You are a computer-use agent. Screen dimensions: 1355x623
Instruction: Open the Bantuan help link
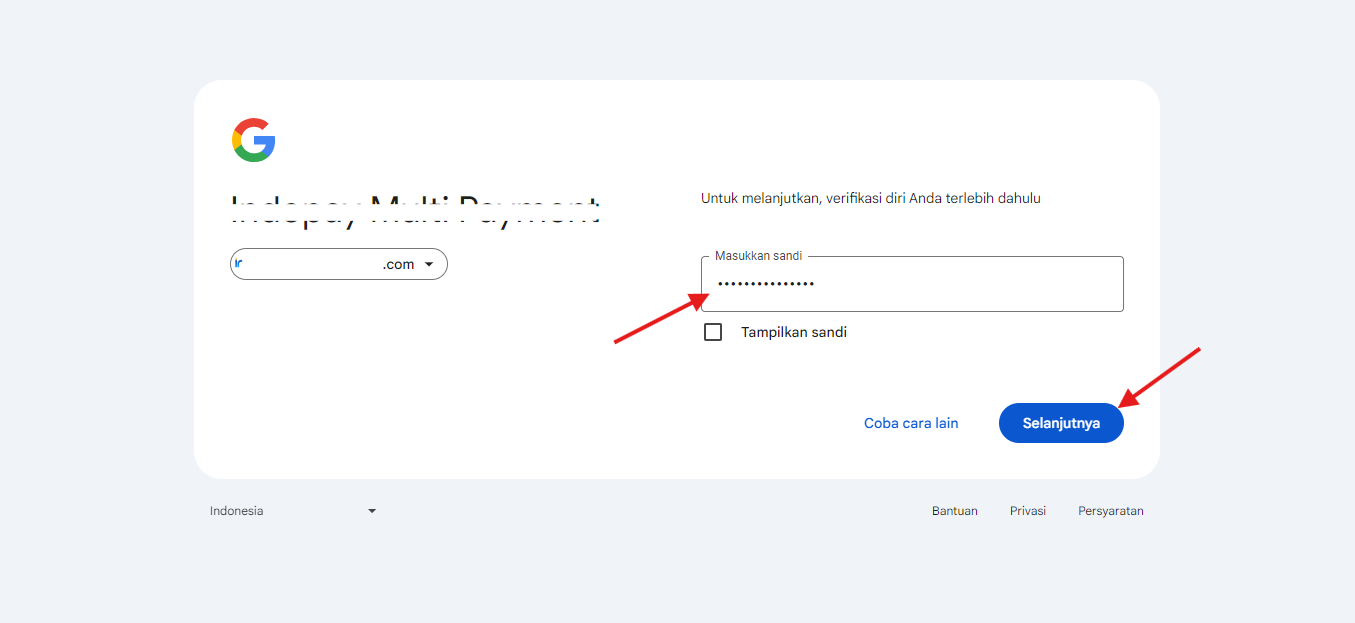click(x=954, y=510)
